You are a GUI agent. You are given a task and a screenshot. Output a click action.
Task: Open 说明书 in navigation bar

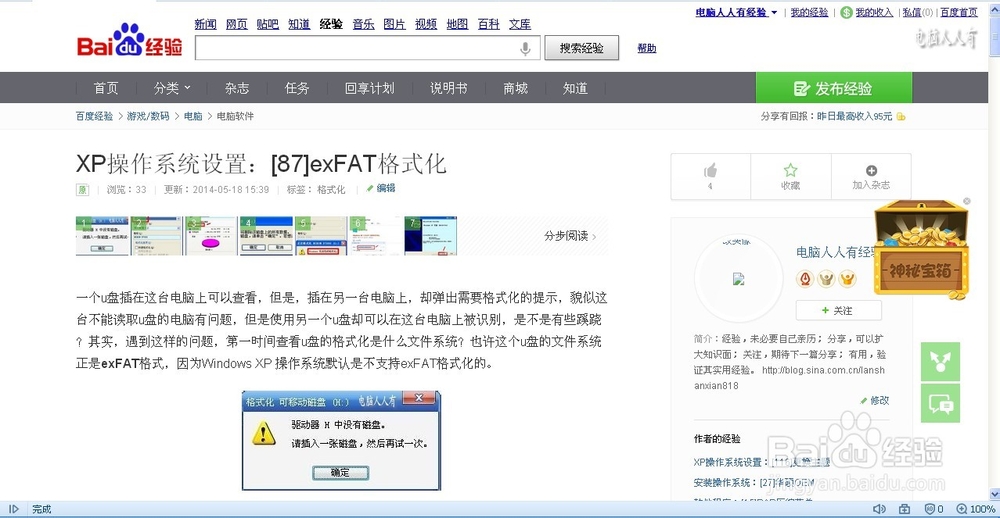point(448,88)
